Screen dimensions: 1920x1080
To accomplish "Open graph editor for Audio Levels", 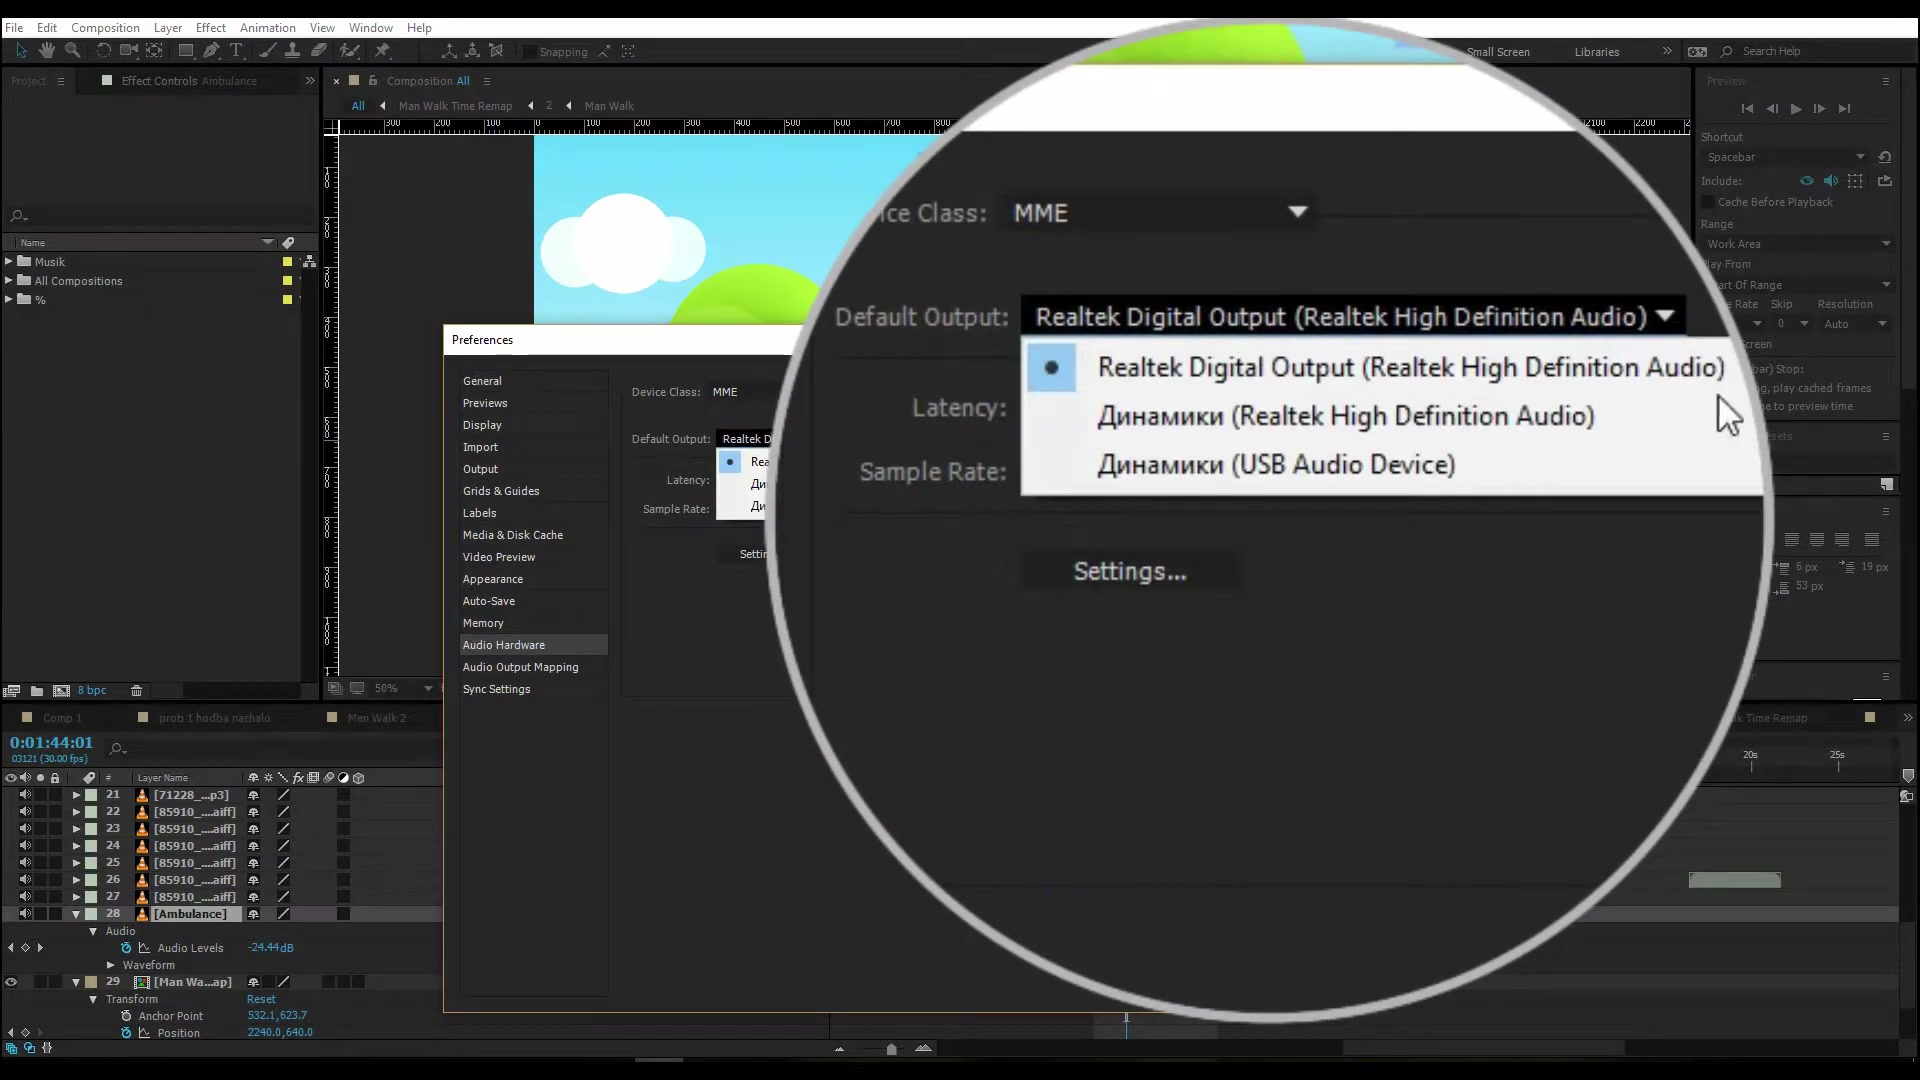I will click(144, 948).
